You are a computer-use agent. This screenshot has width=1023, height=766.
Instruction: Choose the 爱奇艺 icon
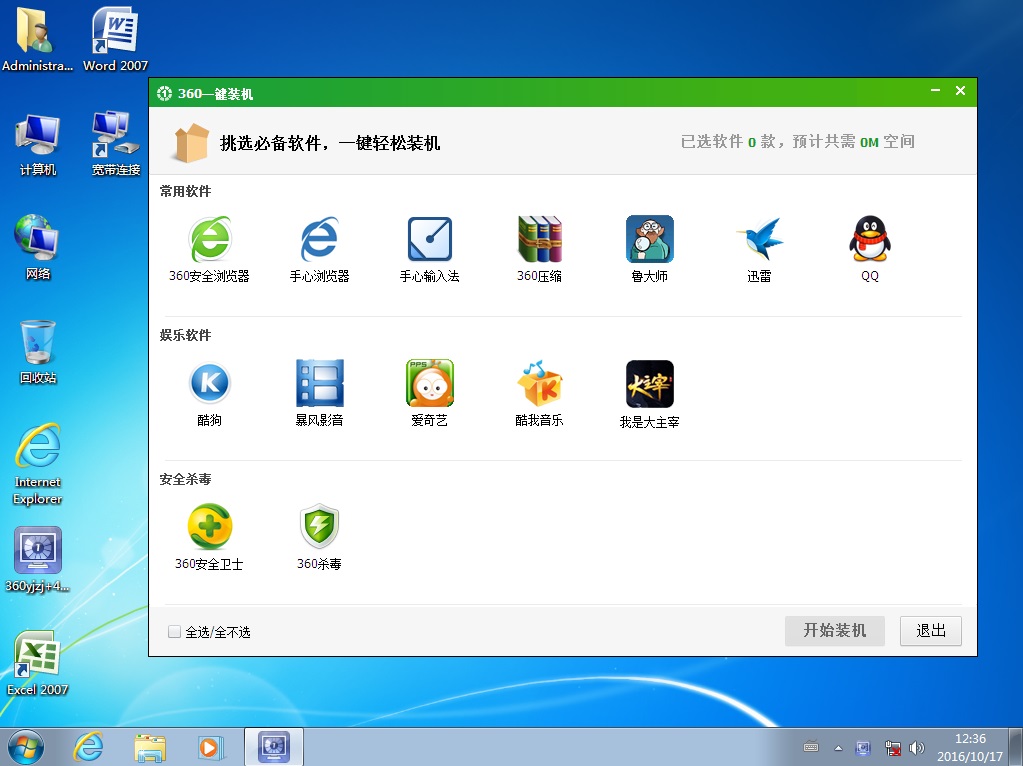[429, 384]
